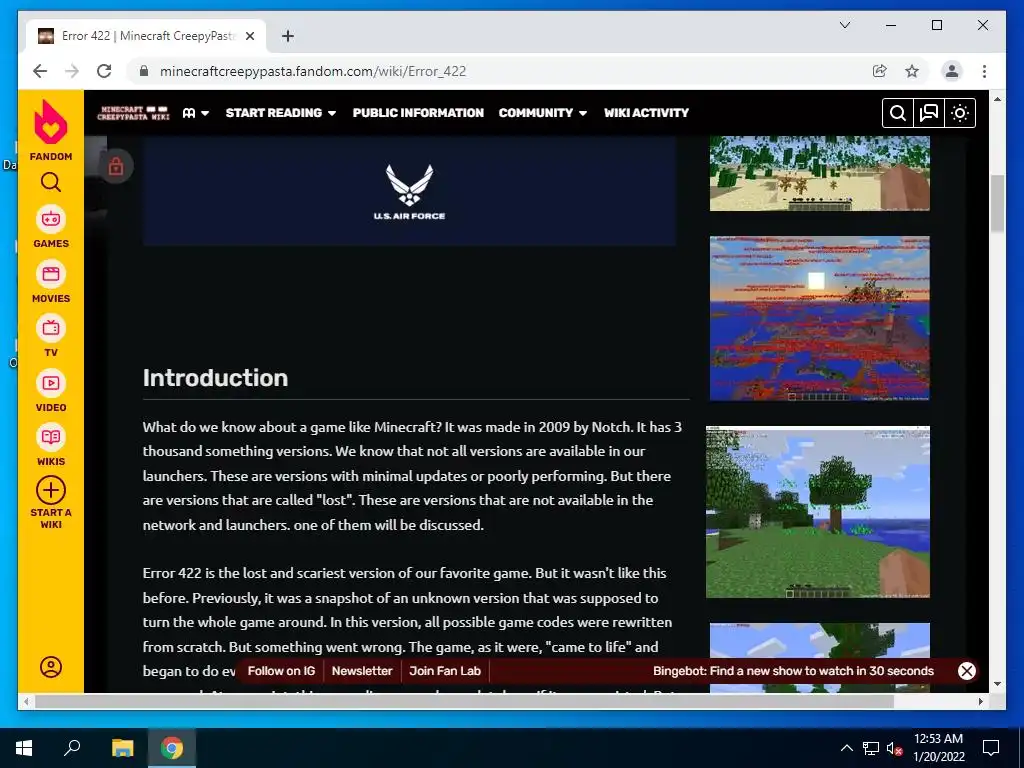Click the Follow on IG link

[x=281, y=671]
